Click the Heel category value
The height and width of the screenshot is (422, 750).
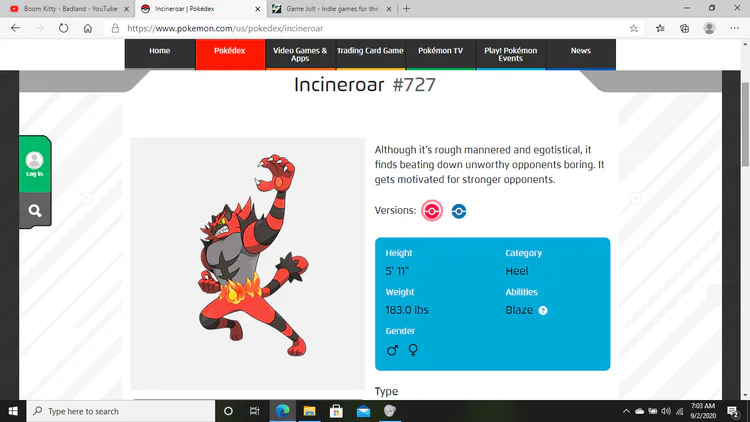[517, 271]
